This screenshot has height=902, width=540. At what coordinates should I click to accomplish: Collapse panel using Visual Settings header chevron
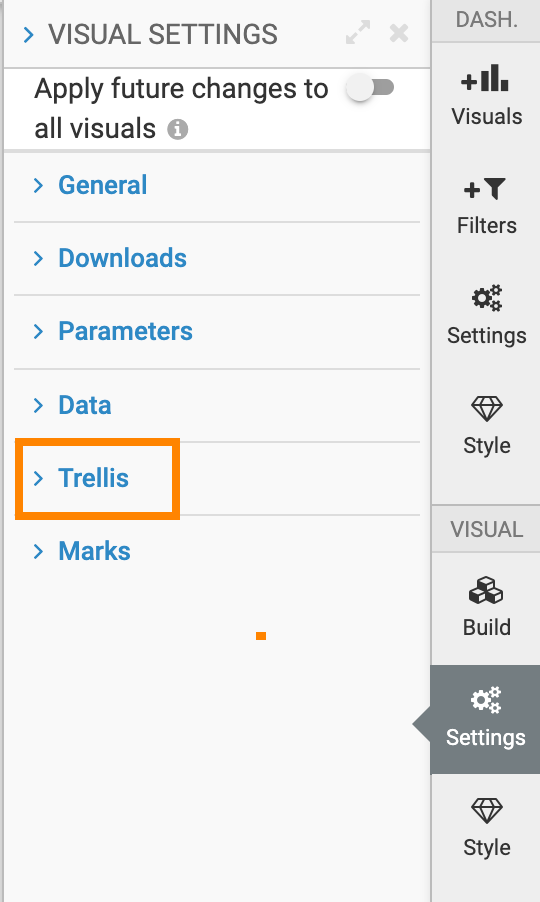(x=29, y=35)
